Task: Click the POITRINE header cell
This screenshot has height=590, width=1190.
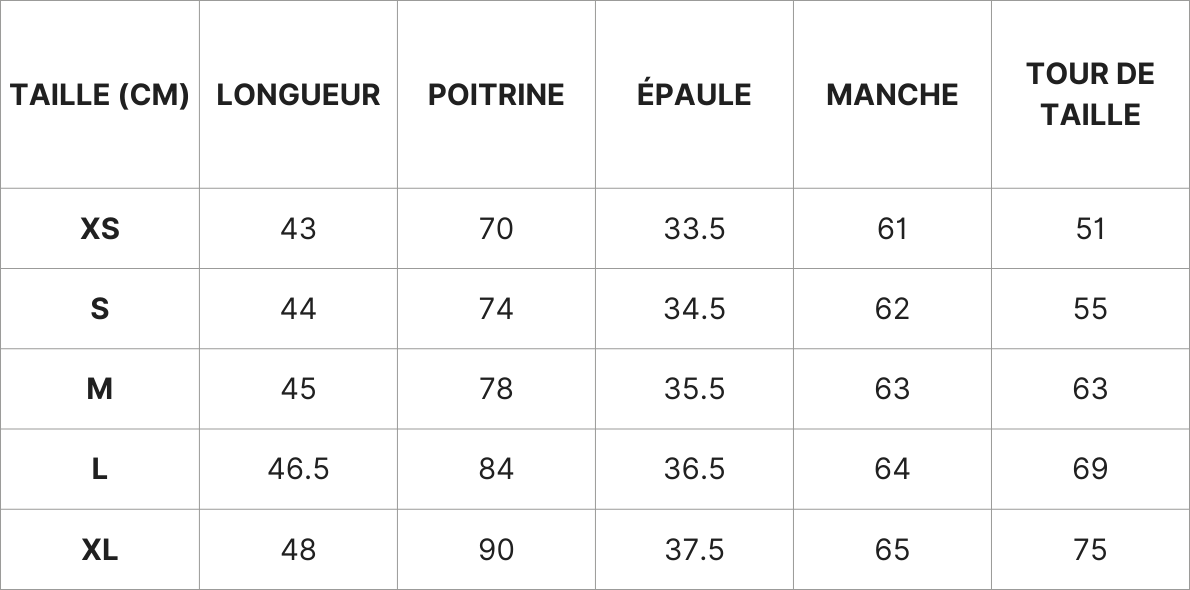Action: 496,95
